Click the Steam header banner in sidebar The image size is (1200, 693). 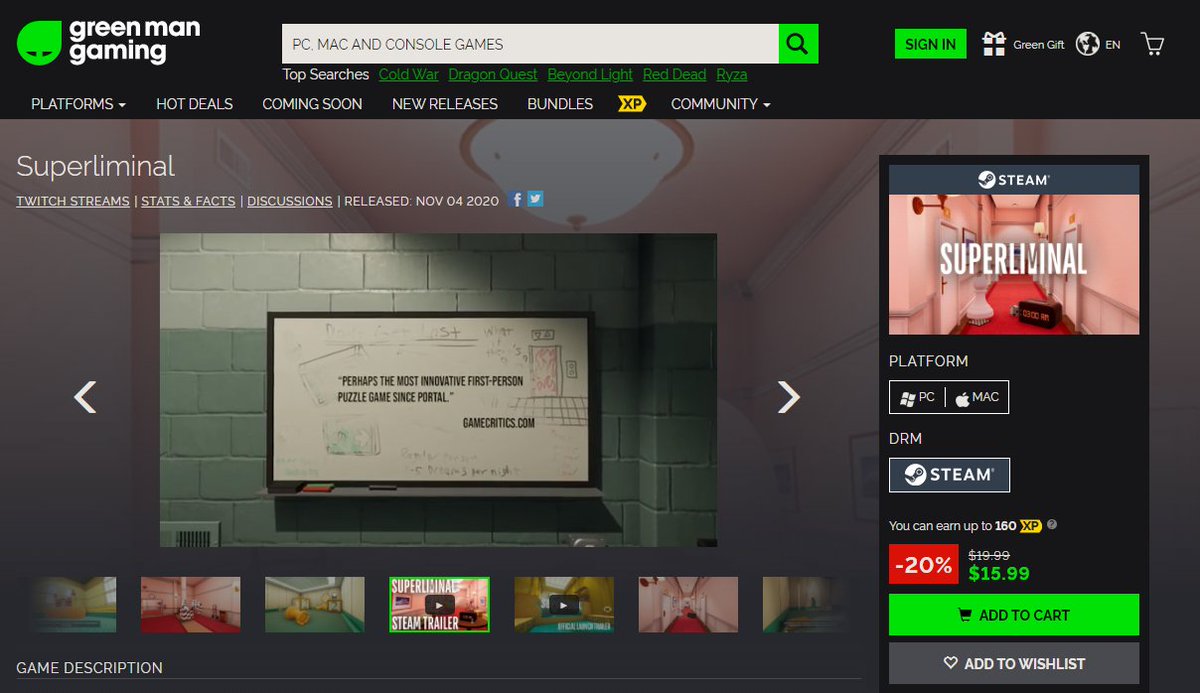coord(1014,180)
